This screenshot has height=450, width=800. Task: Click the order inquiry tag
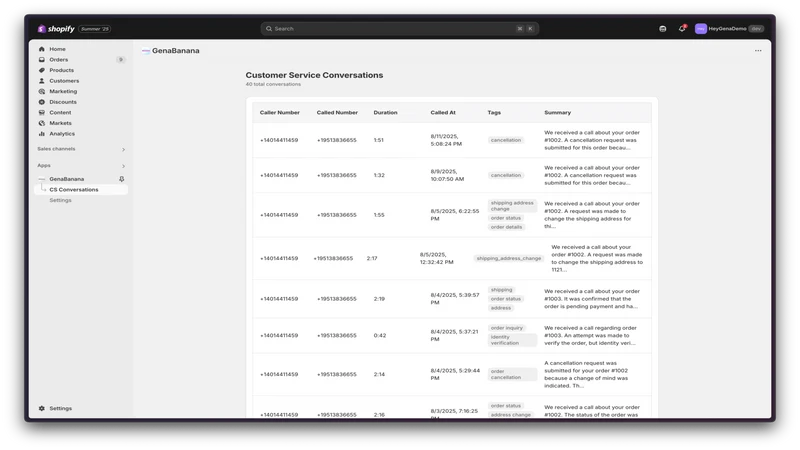point(507,328)
